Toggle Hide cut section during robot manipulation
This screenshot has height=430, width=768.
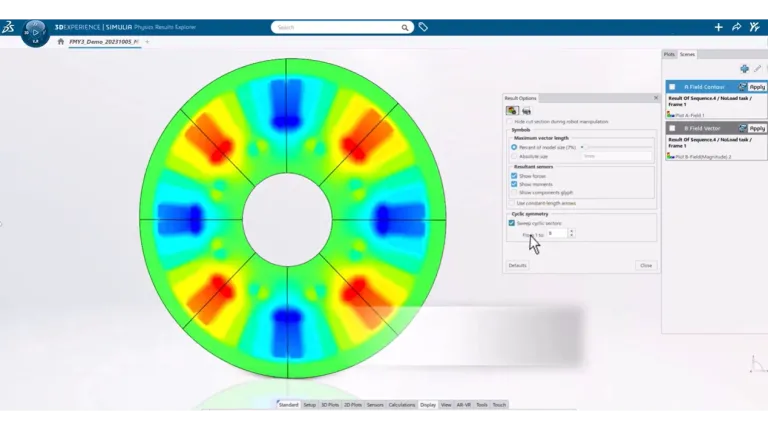click(x=509, y=121)
